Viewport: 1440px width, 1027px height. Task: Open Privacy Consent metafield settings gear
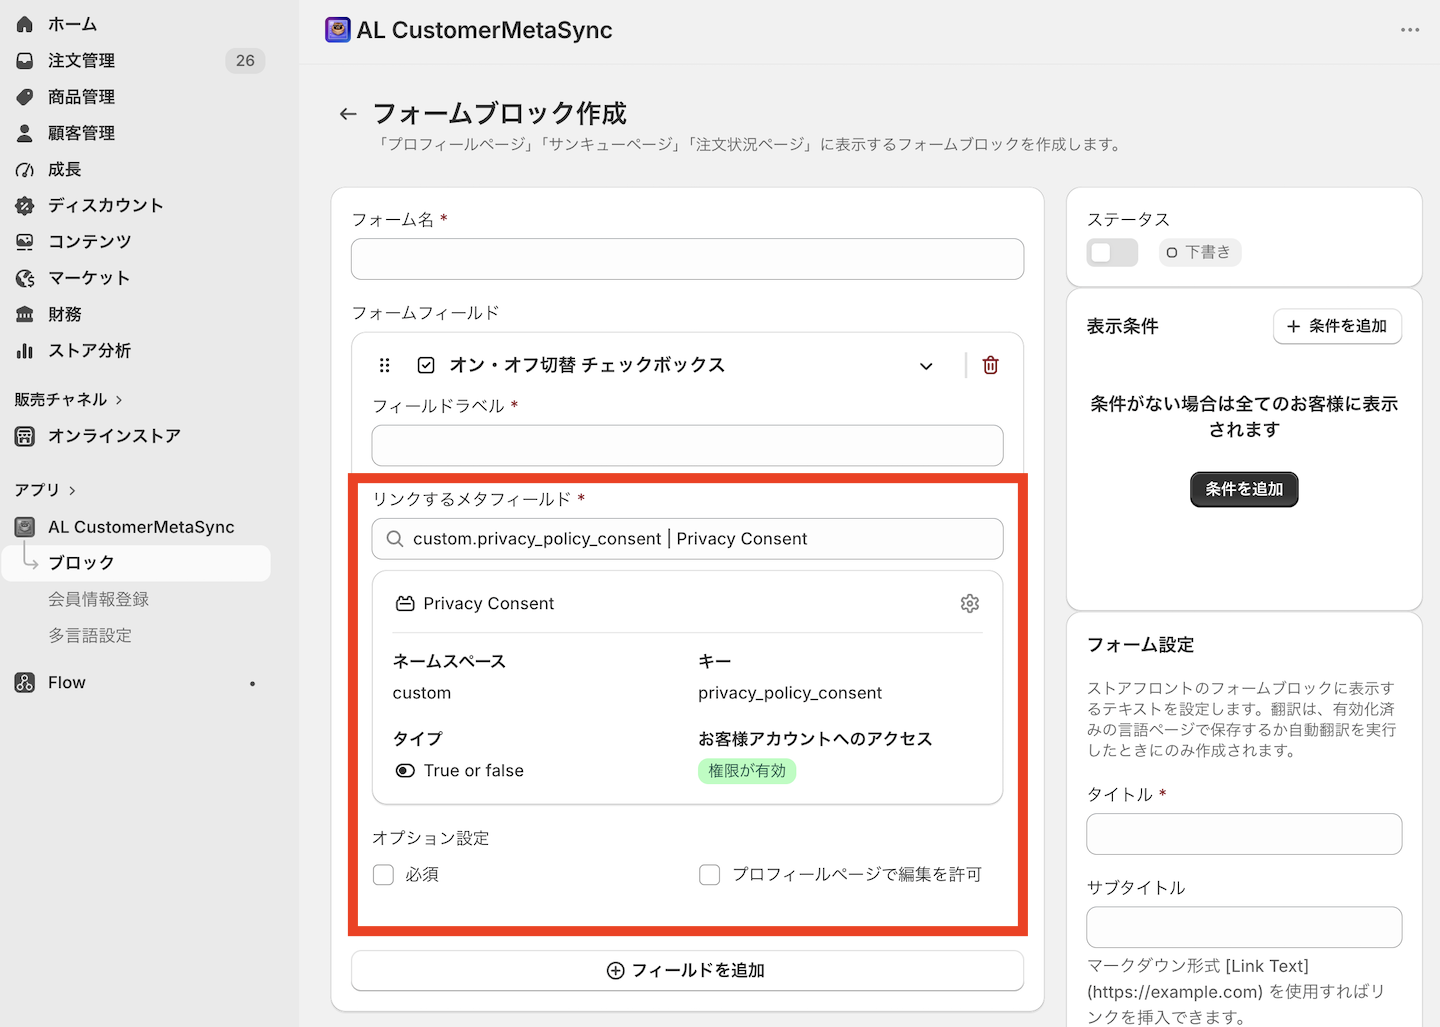pos(969,603)
